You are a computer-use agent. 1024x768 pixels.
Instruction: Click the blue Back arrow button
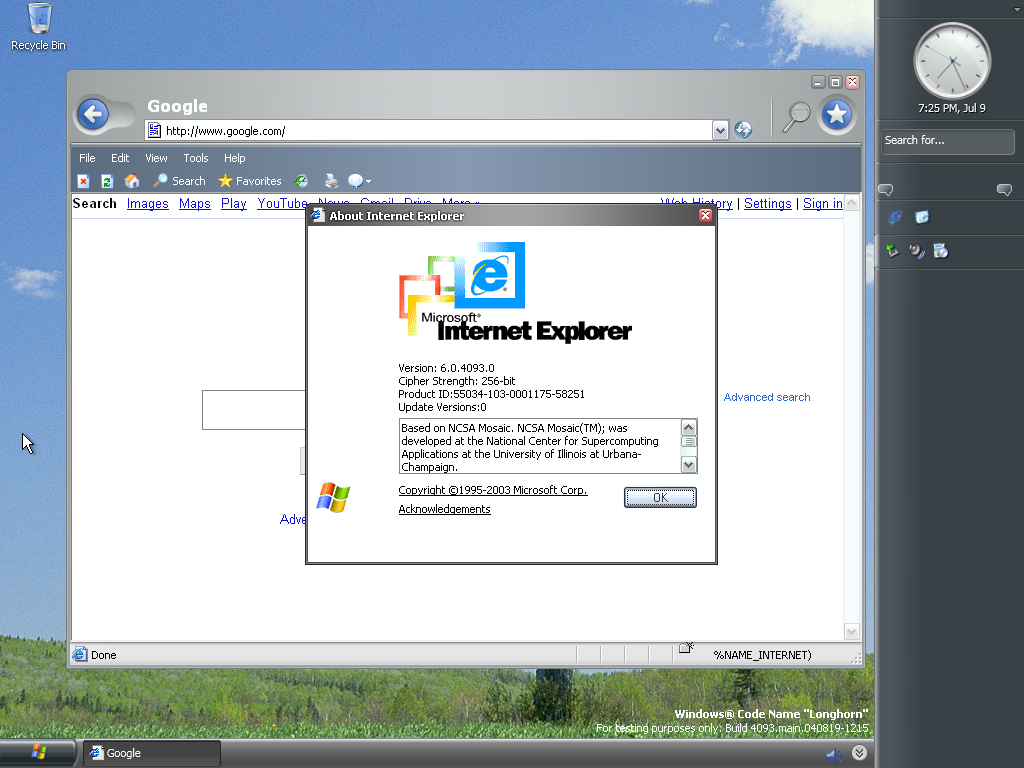93,115
